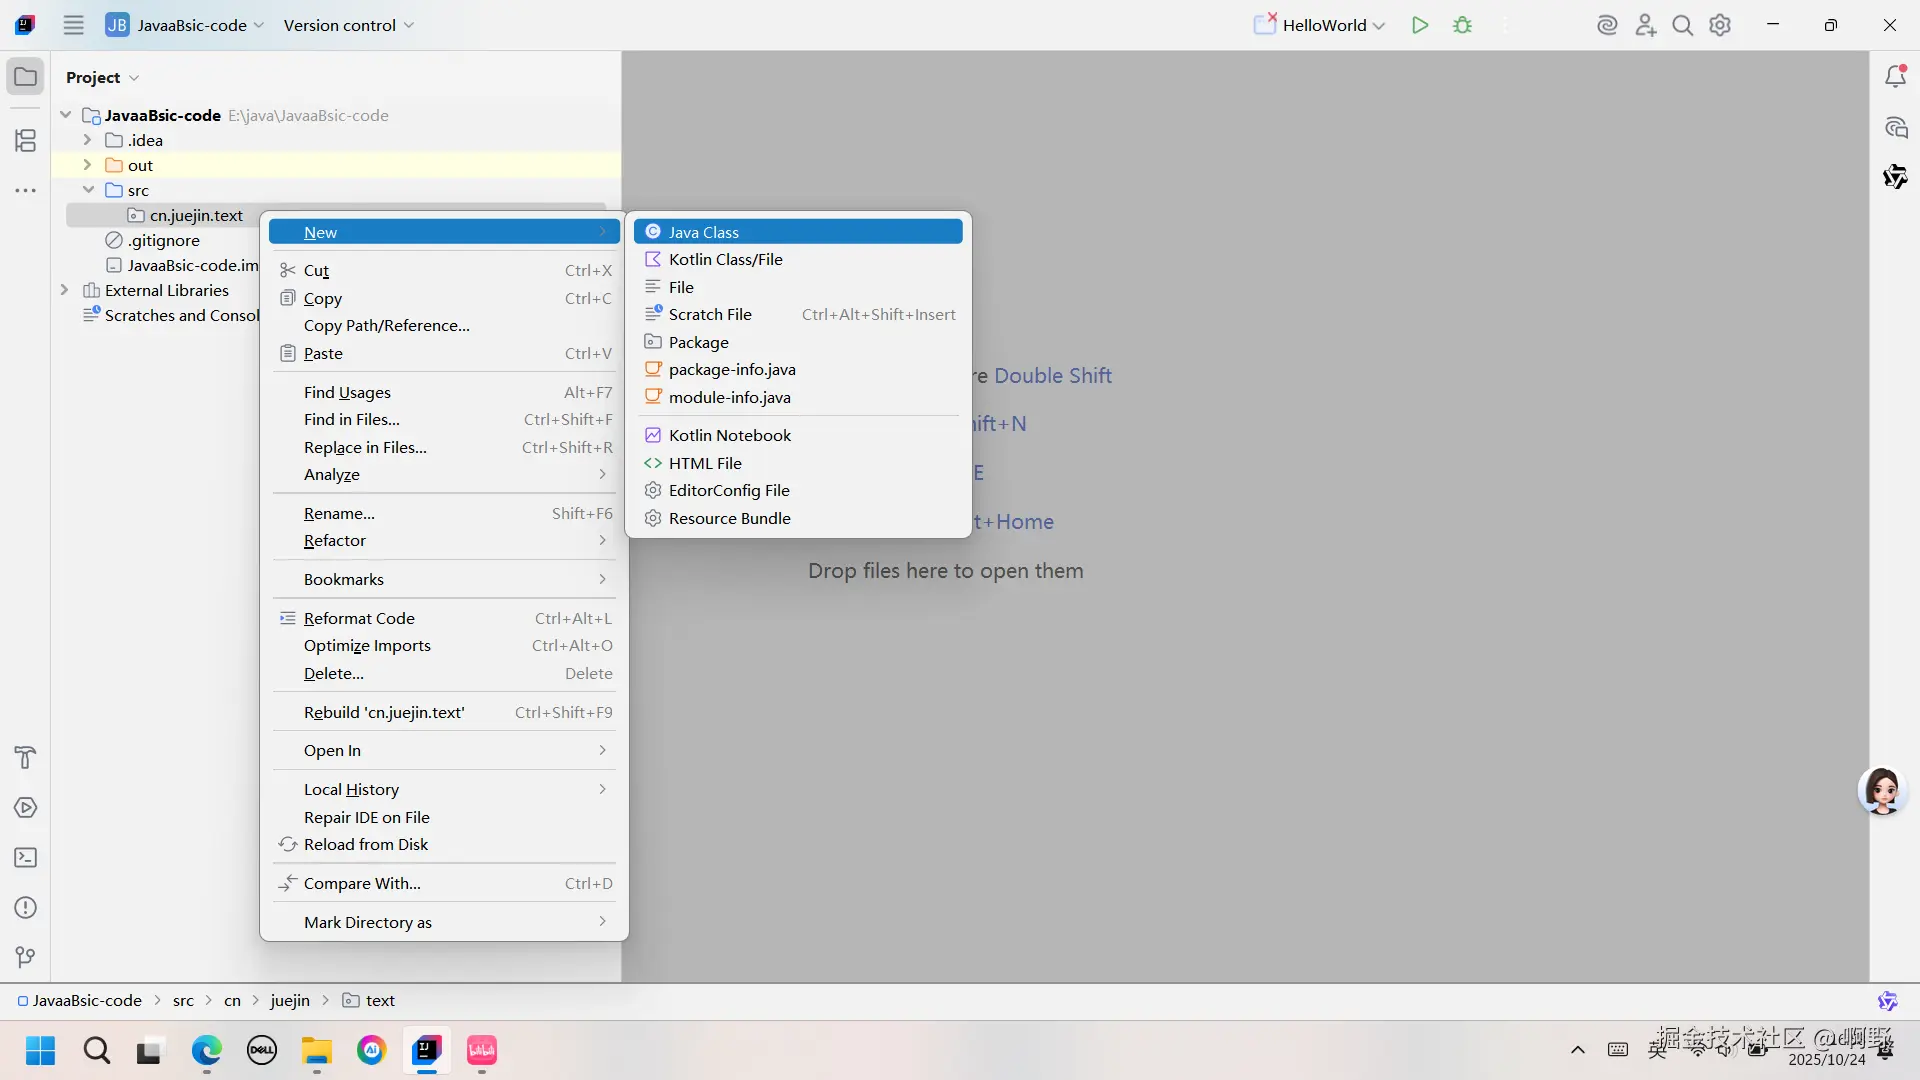Screen dimensions: 1920x1080
Task: Click the Run HelloWorld play icon
Action: coord(1419,25)
